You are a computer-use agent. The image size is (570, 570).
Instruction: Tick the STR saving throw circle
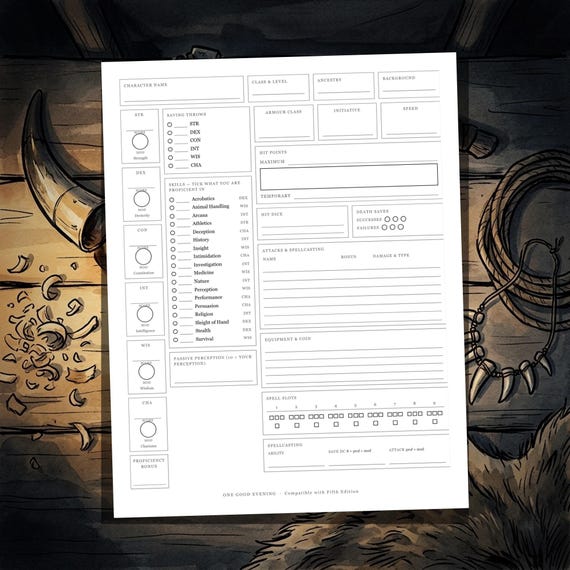click(x=169, y=125)
